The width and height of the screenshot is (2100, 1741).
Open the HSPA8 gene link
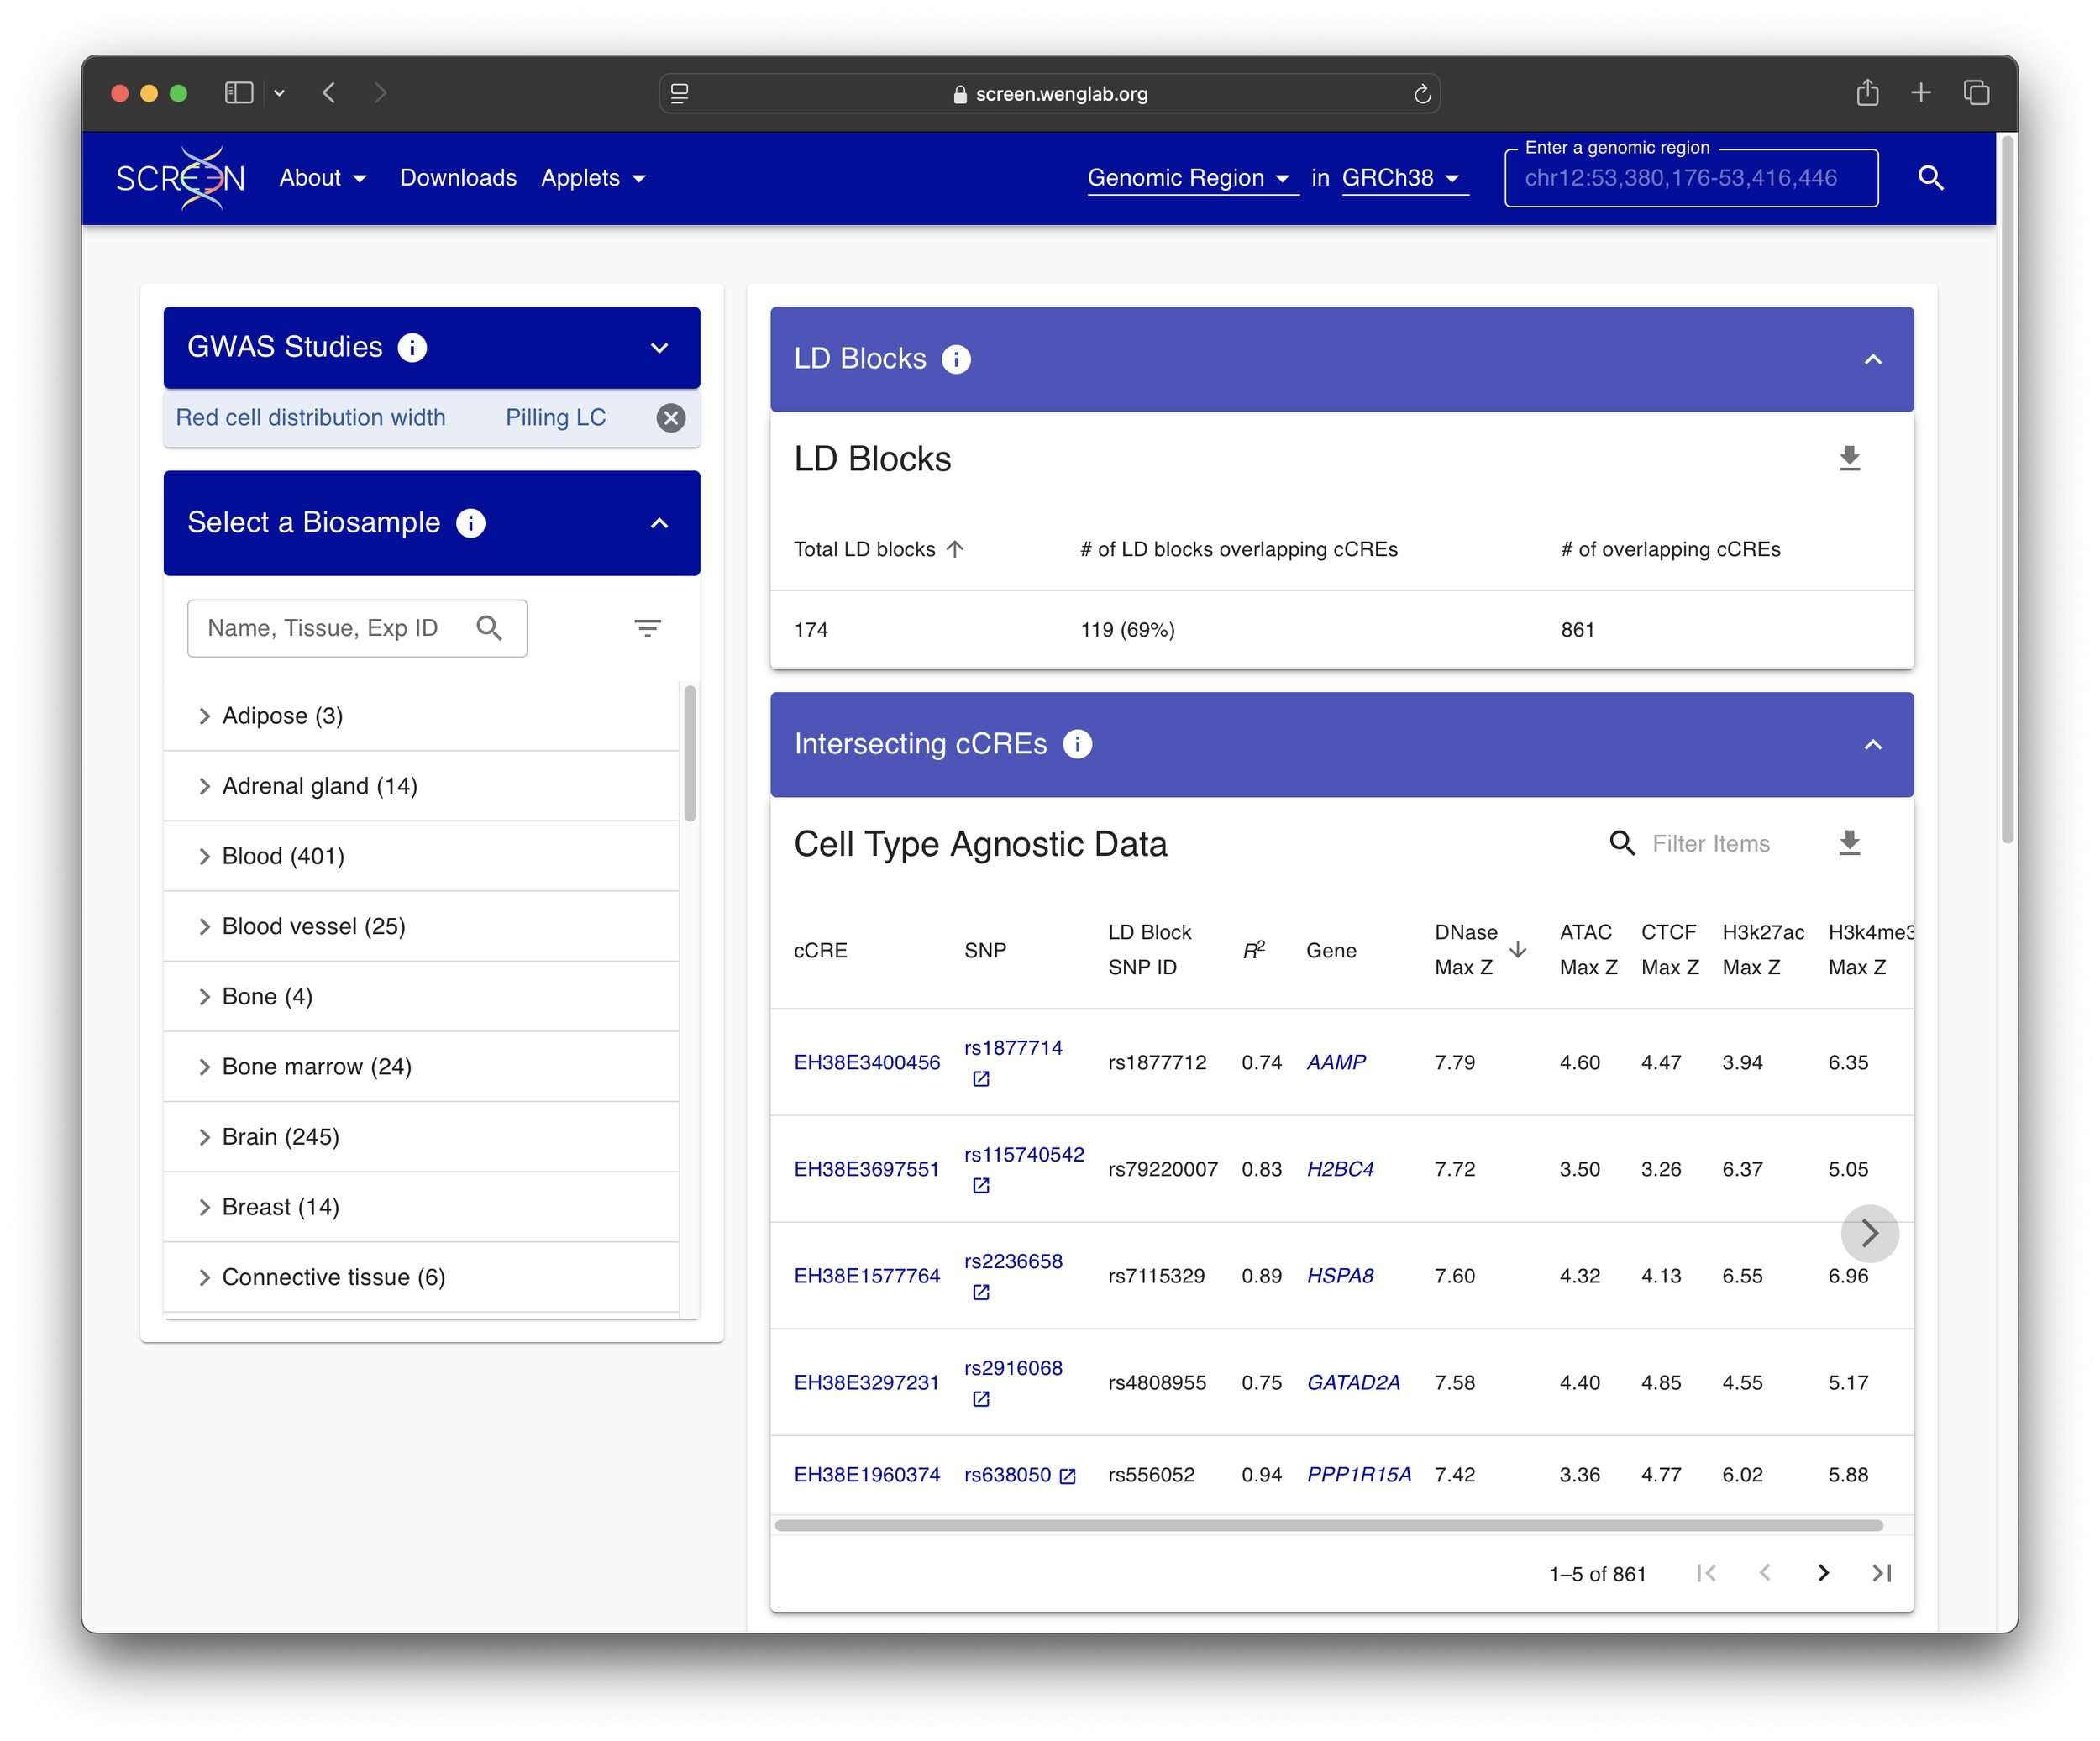point(1340,1276)
